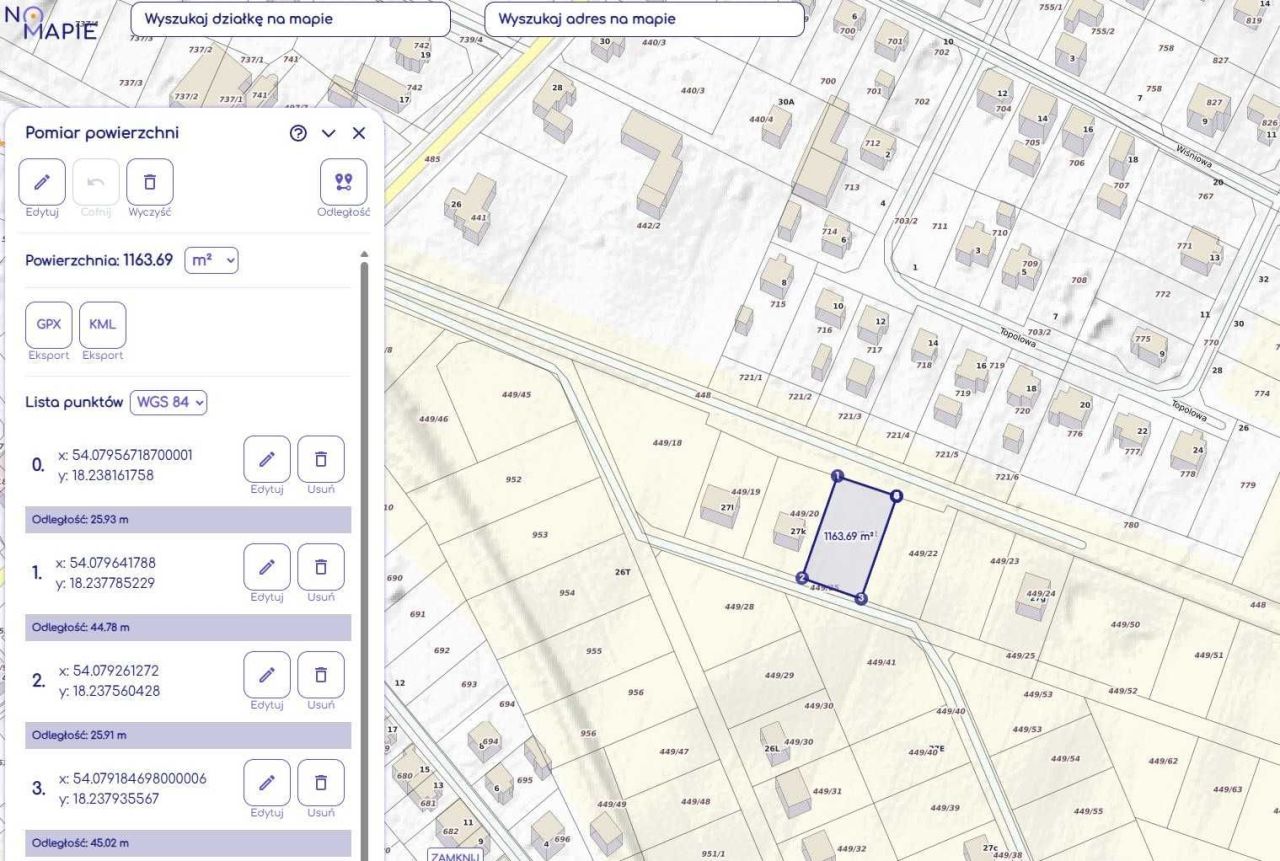This screenshot has height=861, width=1280.
Task: Open the WGS 84 coordinate system dropdown
Action: tap(168, 402)
